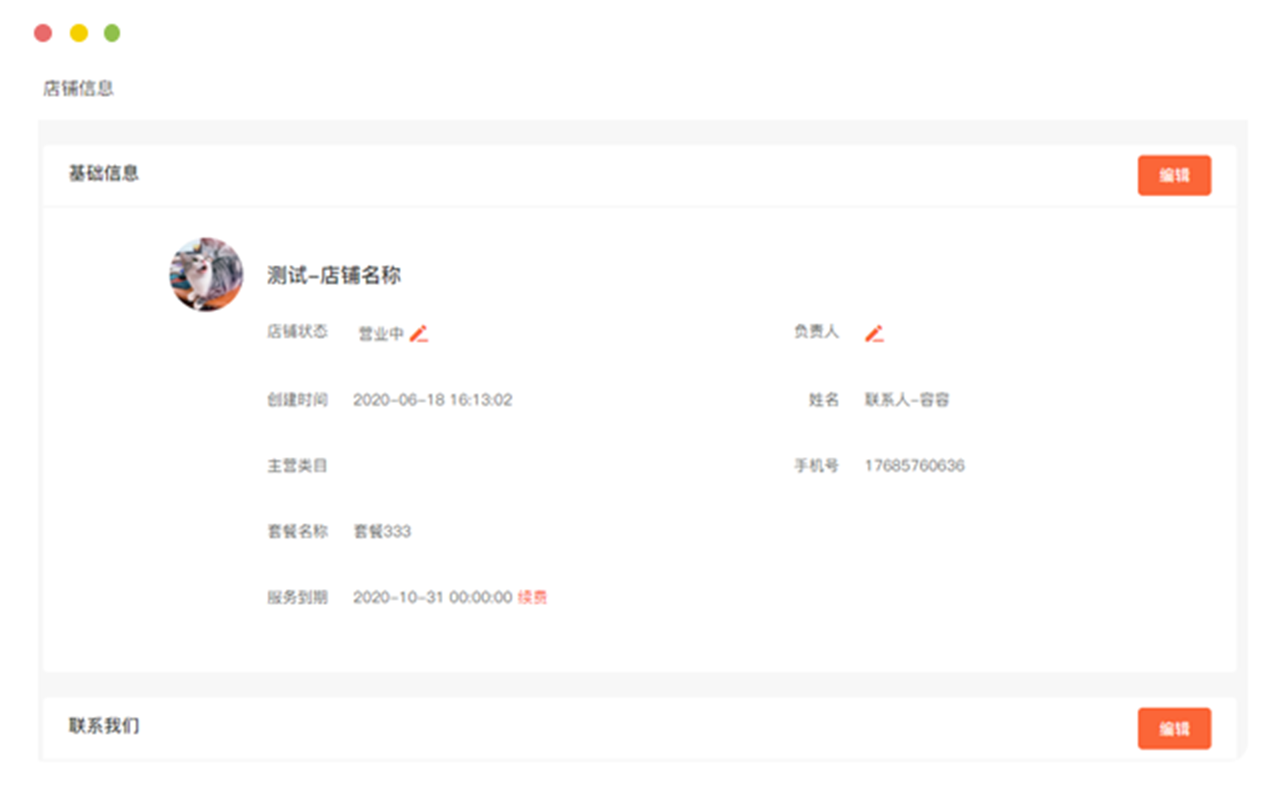Image resolution: width=1276 pixels, height=790 pixels.
Task: Open the cat store avatar image
Action: click(x=206, y=274)
